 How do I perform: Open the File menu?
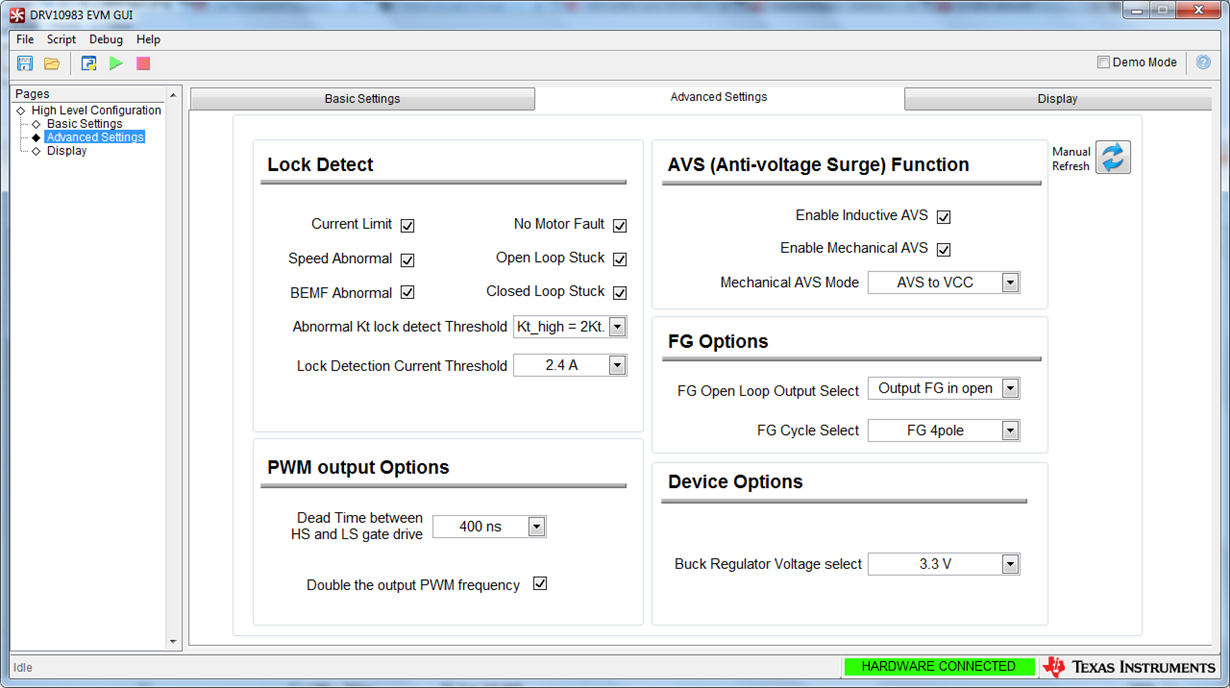click(25, 39)
